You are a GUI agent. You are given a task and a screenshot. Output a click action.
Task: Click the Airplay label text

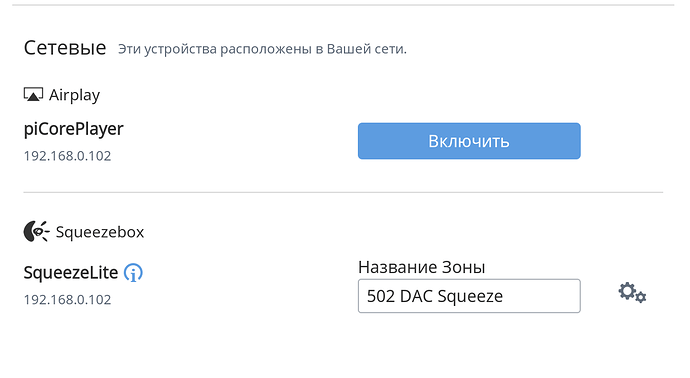(74, 95)
